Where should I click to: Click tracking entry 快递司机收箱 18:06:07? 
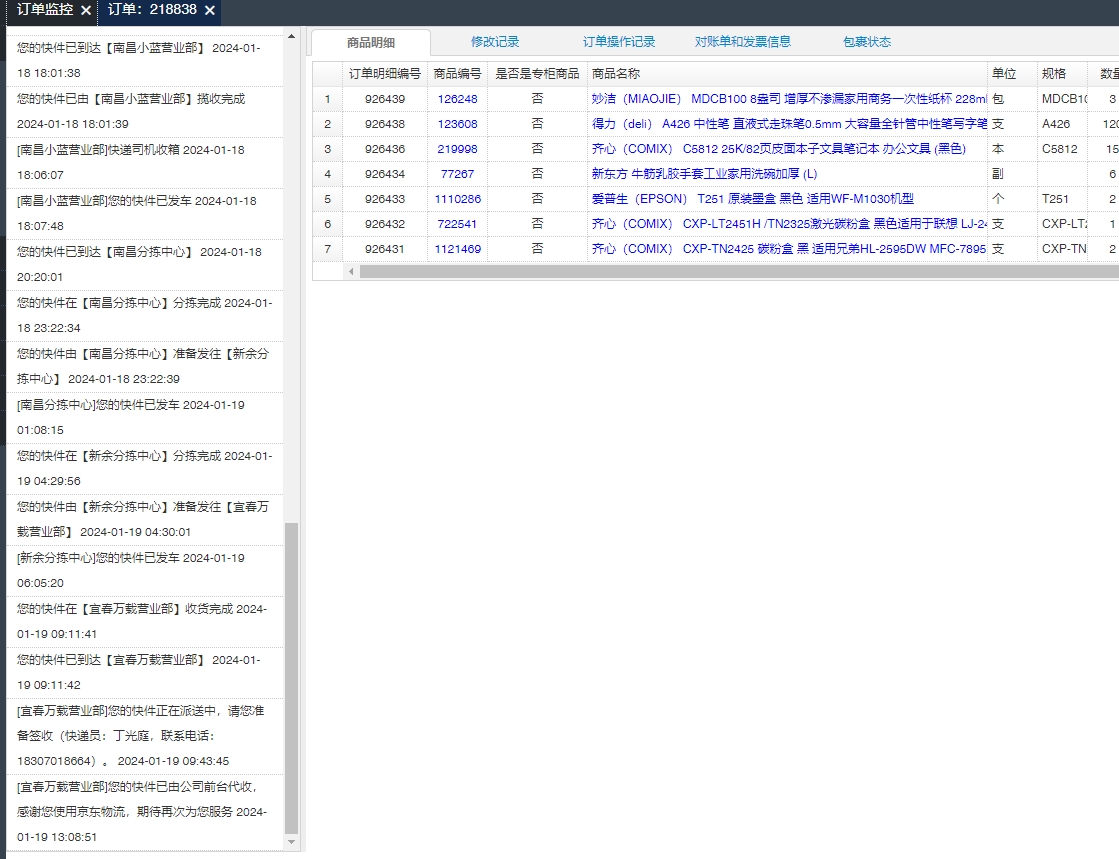pos(145,163)
